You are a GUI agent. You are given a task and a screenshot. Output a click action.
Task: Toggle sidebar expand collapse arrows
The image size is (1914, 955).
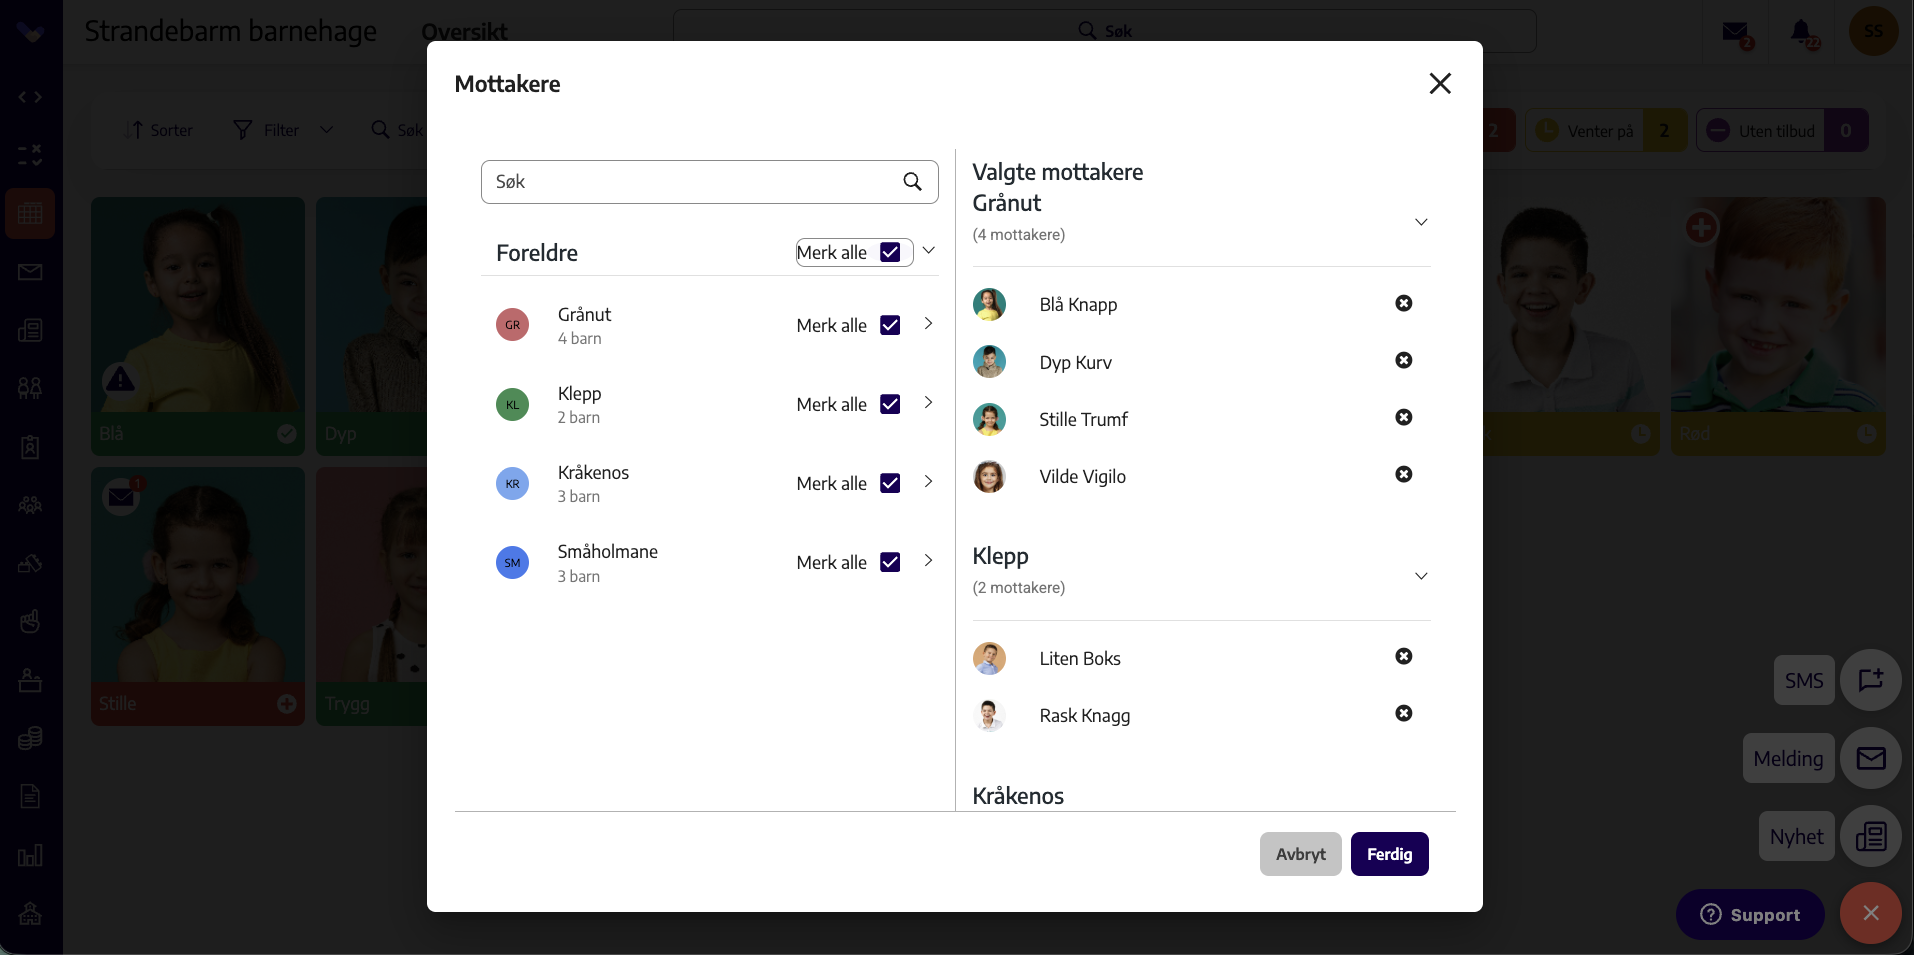[30, 97]
